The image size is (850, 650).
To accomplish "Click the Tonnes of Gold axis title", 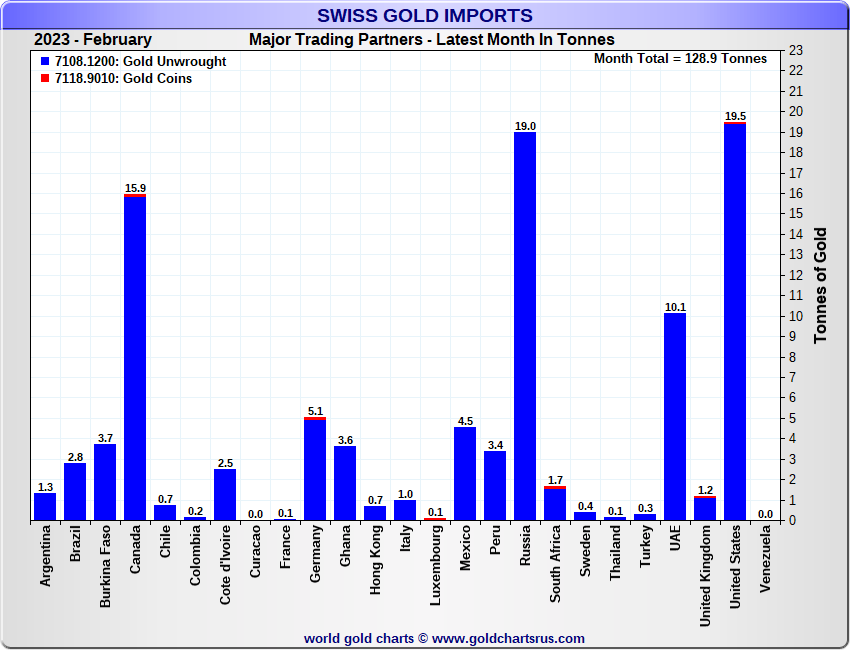I will 820,285.
